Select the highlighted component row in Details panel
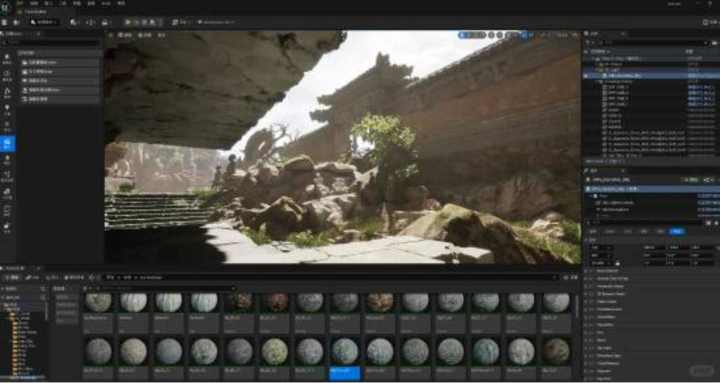Viewport: 720px width, 383px height. (652, 189)
